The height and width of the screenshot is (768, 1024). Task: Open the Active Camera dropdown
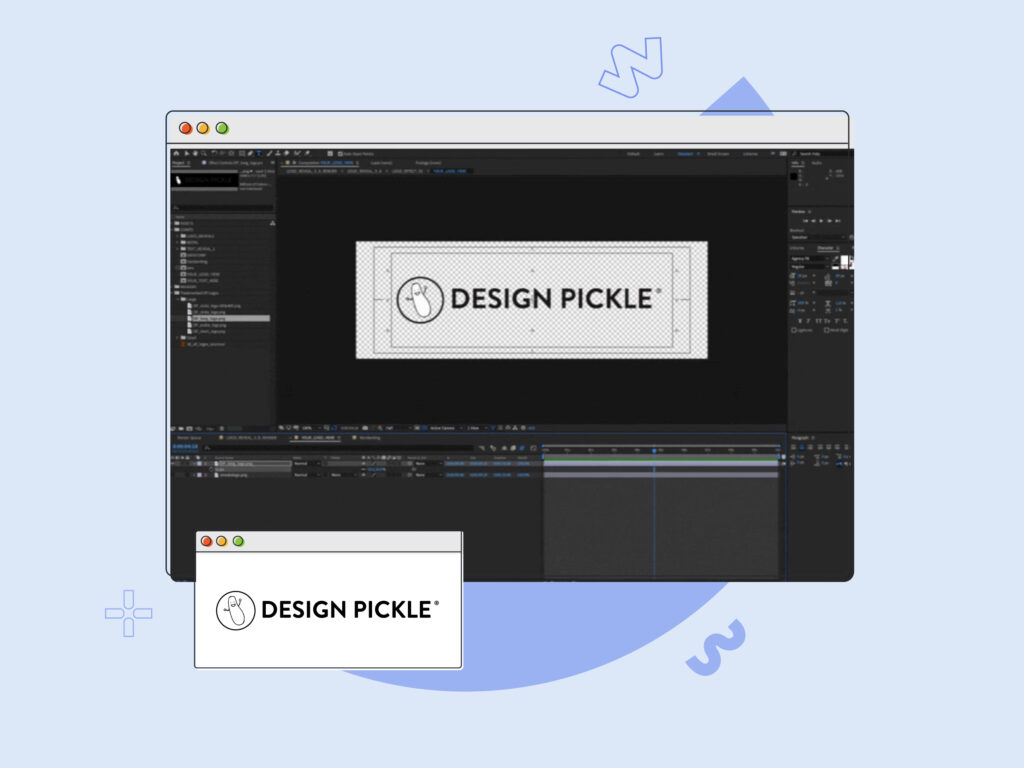coord(445,428)
